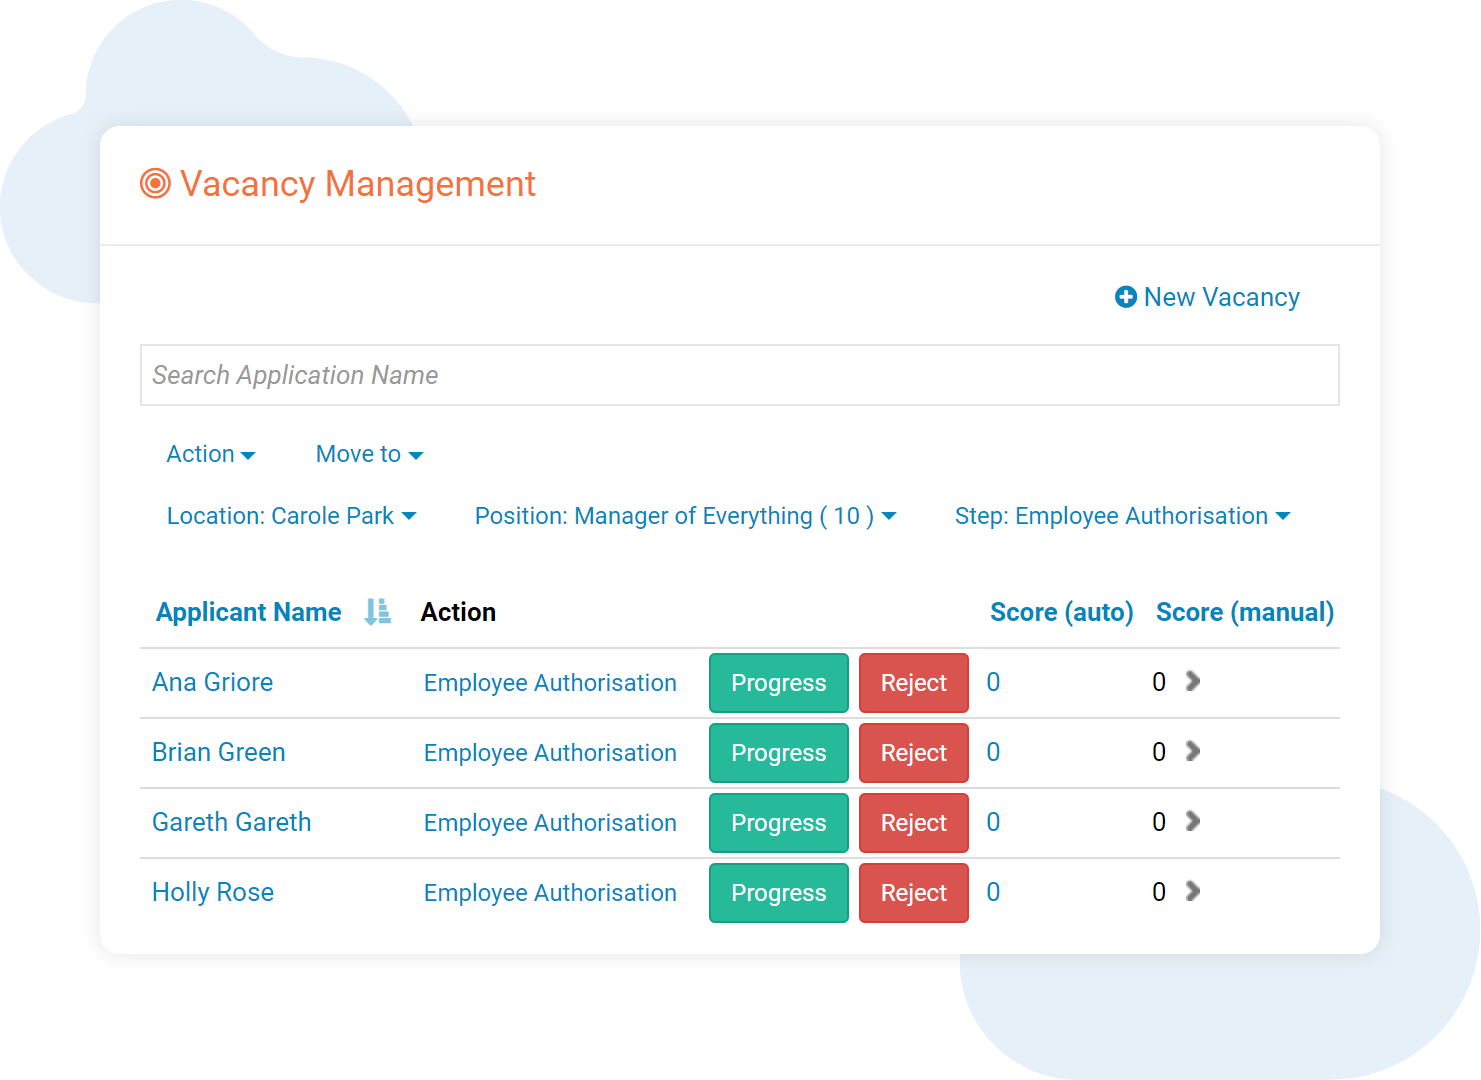Click the orange Vacancy Management target icon
Viewport: 1481px width, 1080px height.
[x=154, y=184]
